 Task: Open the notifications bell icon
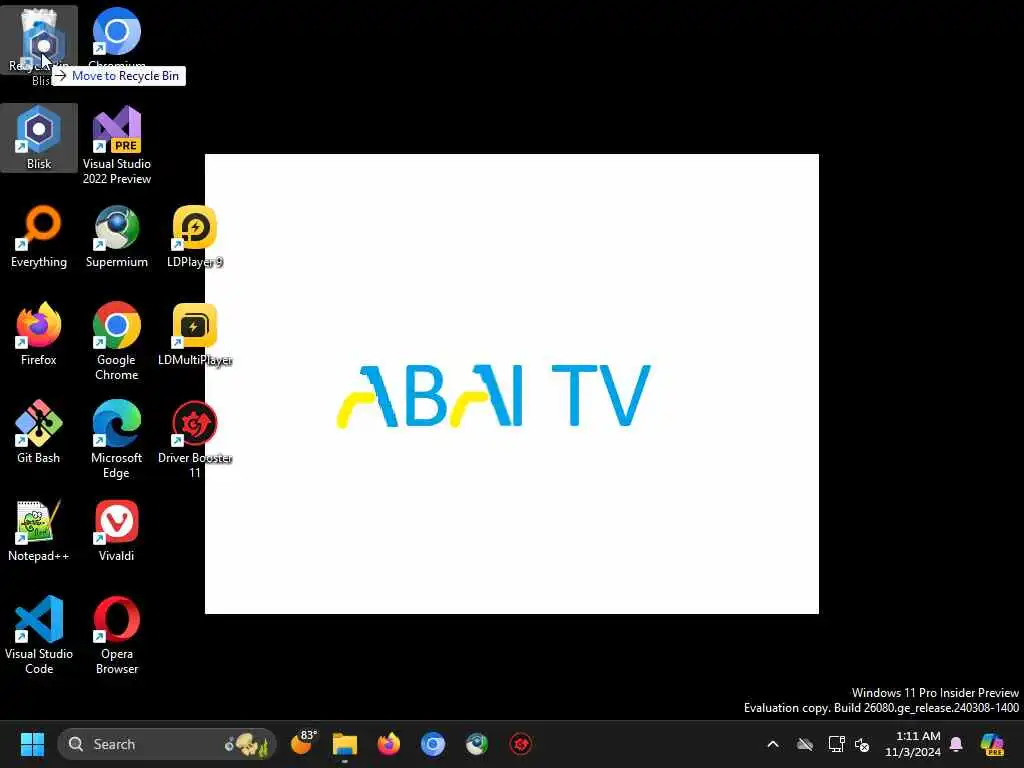956,744
